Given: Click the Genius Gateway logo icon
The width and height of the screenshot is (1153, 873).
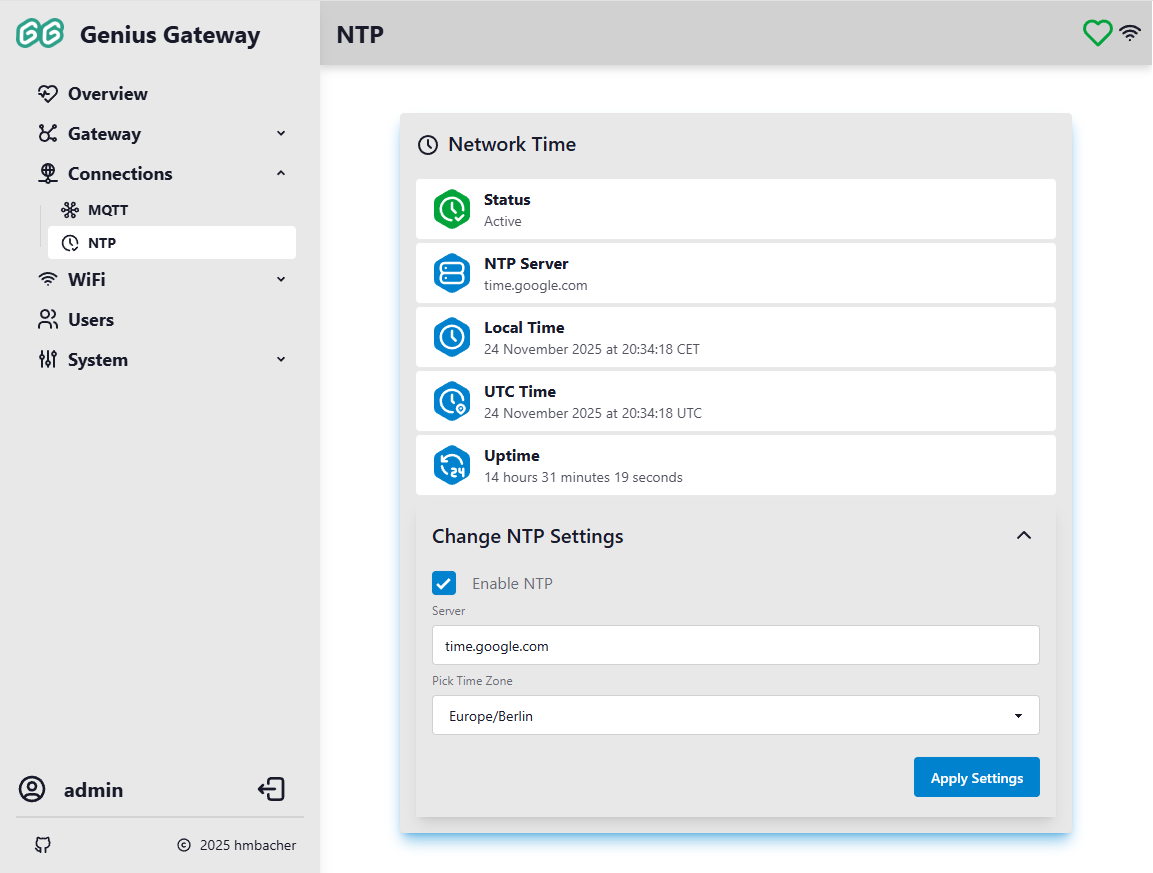Looking at the screenshot, I should pyautogui.click(x=40, y=34).
